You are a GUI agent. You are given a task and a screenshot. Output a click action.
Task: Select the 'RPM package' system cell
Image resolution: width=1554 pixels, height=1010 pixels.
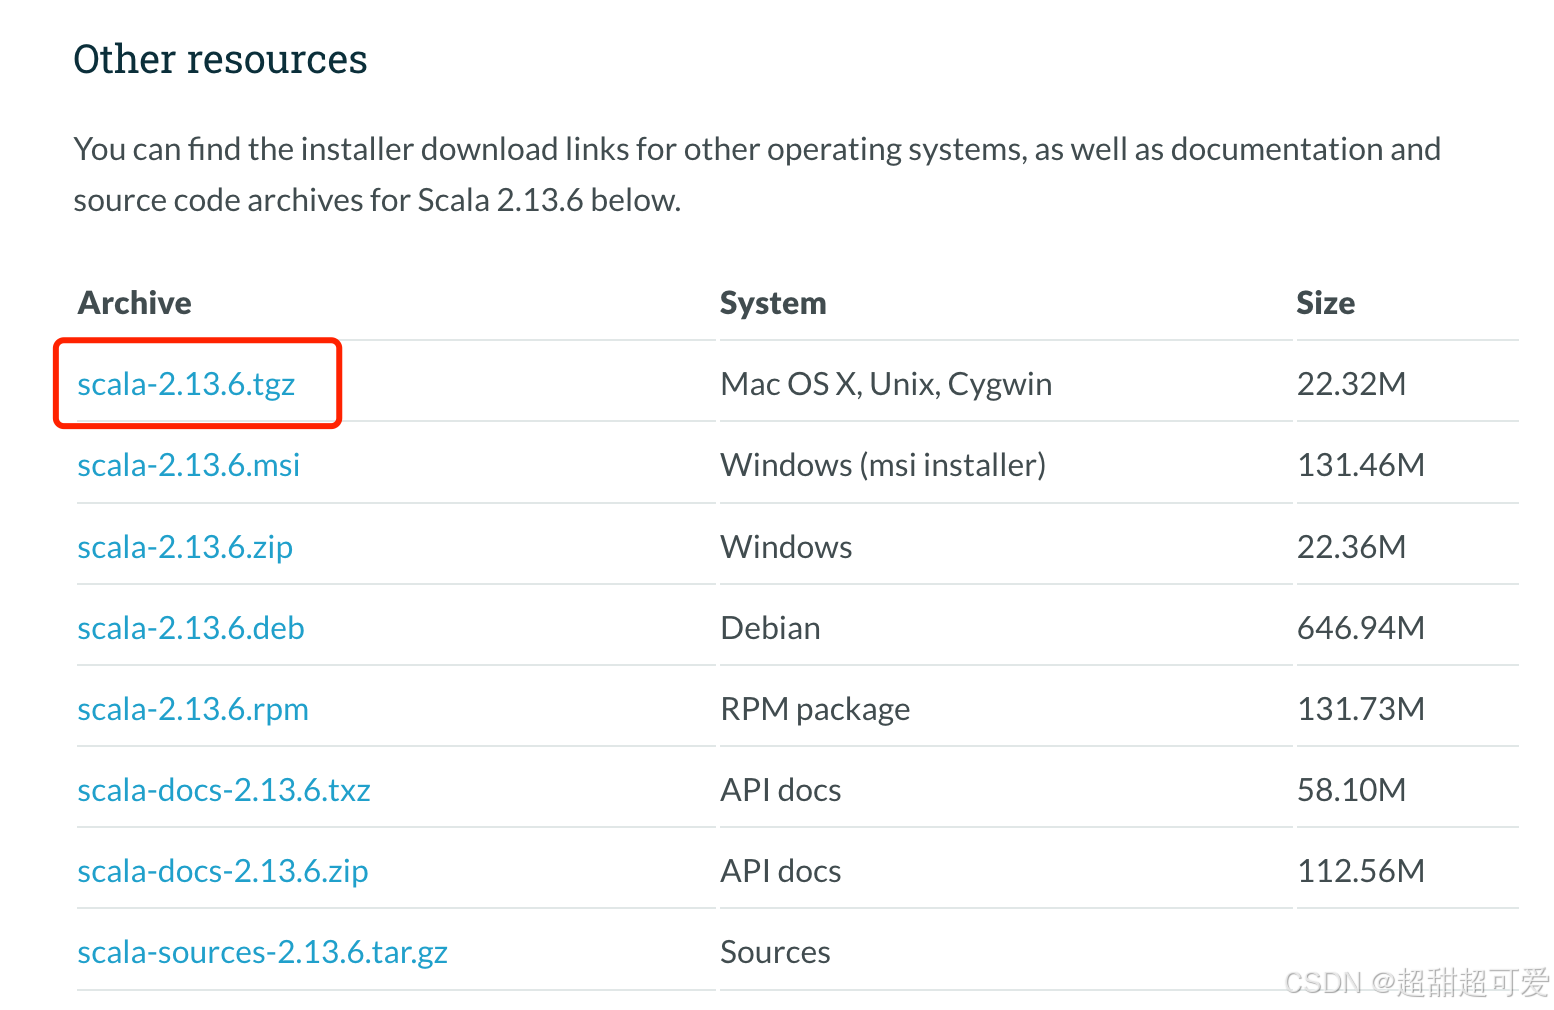pyautogui.click(x=815, y=709)
